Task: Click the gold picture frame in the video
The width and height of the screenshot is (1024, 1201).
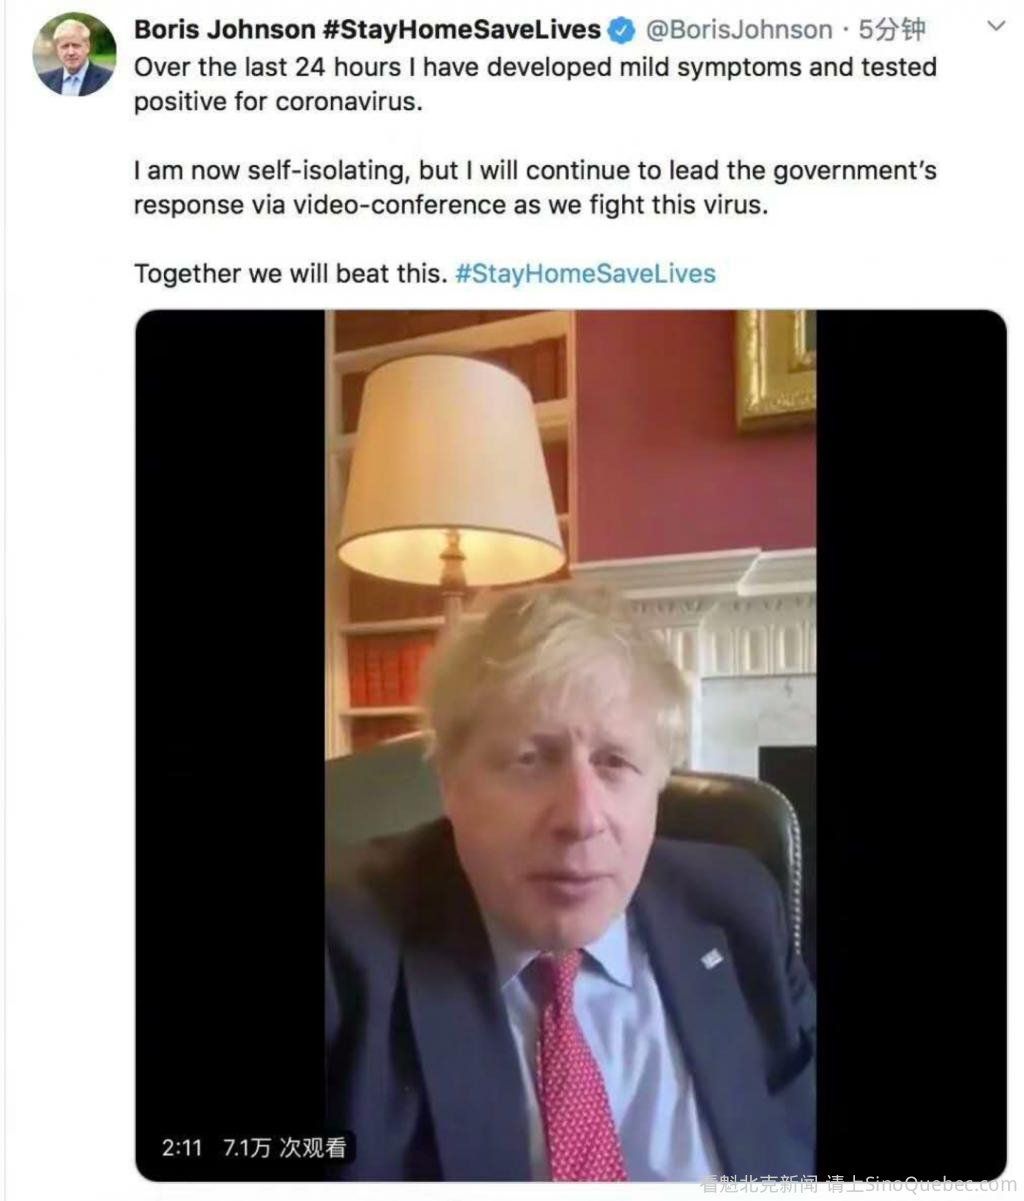Action: (x=776, y=368)
